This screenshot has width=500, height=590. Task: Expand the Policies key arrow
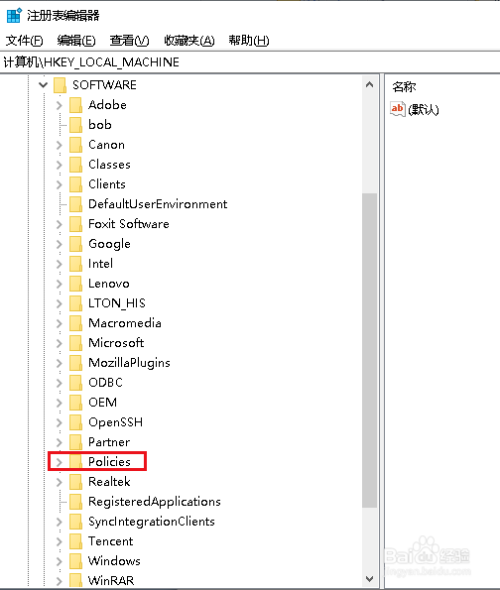coord(59,462)
